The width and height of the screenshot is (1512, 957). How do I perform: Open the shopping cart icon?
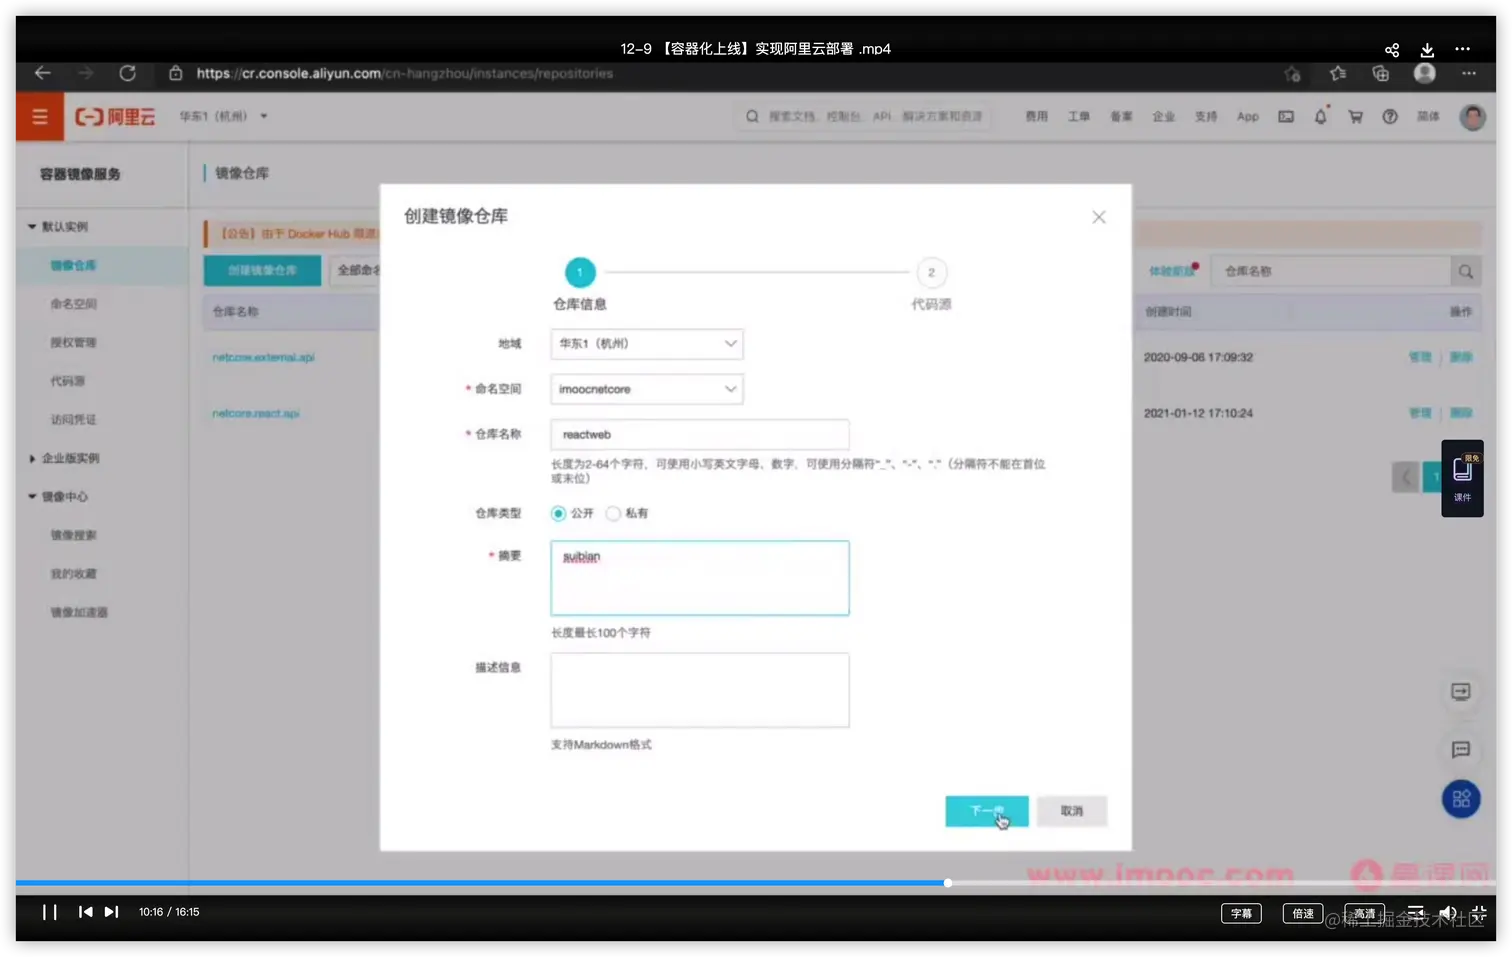tap(1355, 117)
